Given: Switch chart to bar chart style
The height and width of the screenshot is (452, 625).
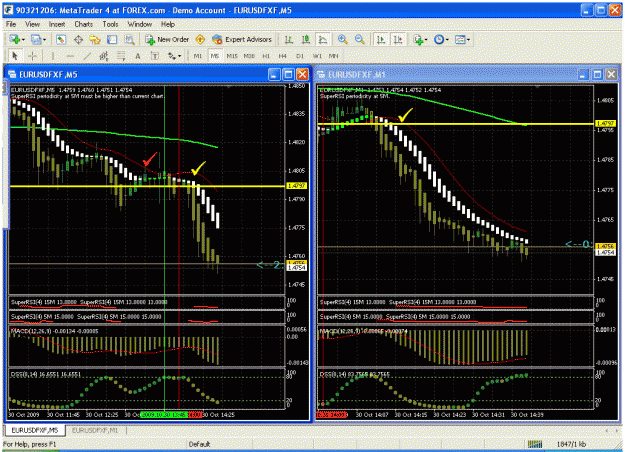Looking at the screenshot, I should pos(289,39).
